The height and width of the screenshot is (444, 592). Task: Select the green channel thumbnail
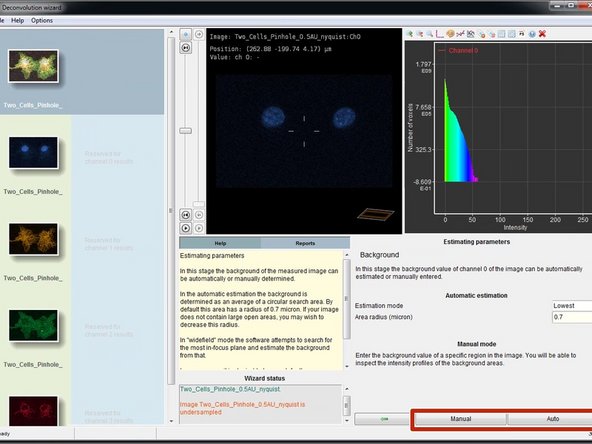coord(33,325)
